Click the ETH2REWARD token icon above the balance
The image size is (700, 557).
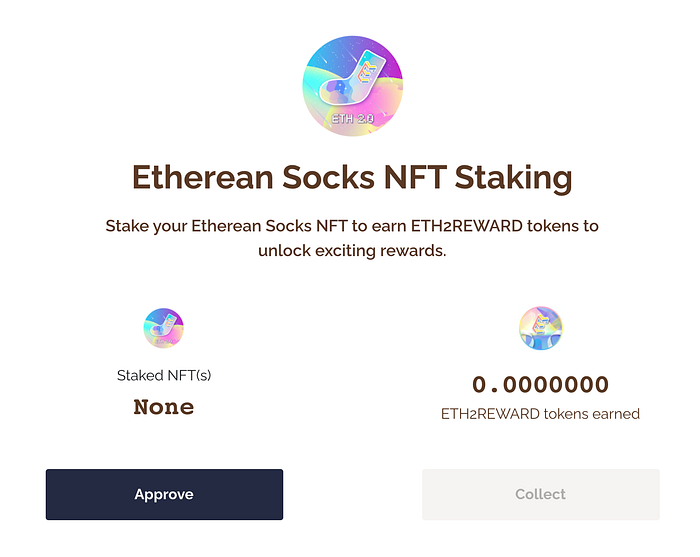pos(541,328)
